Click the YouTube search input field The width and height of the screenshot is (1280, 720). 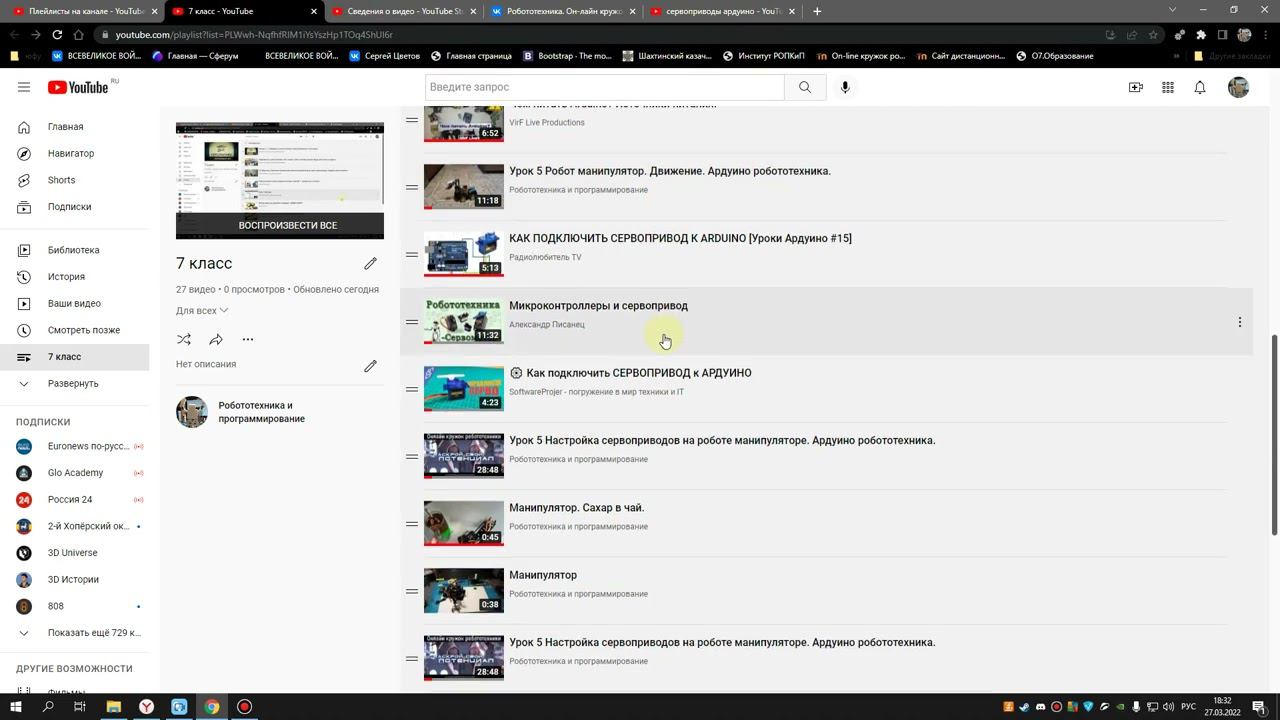click(605, 87)
